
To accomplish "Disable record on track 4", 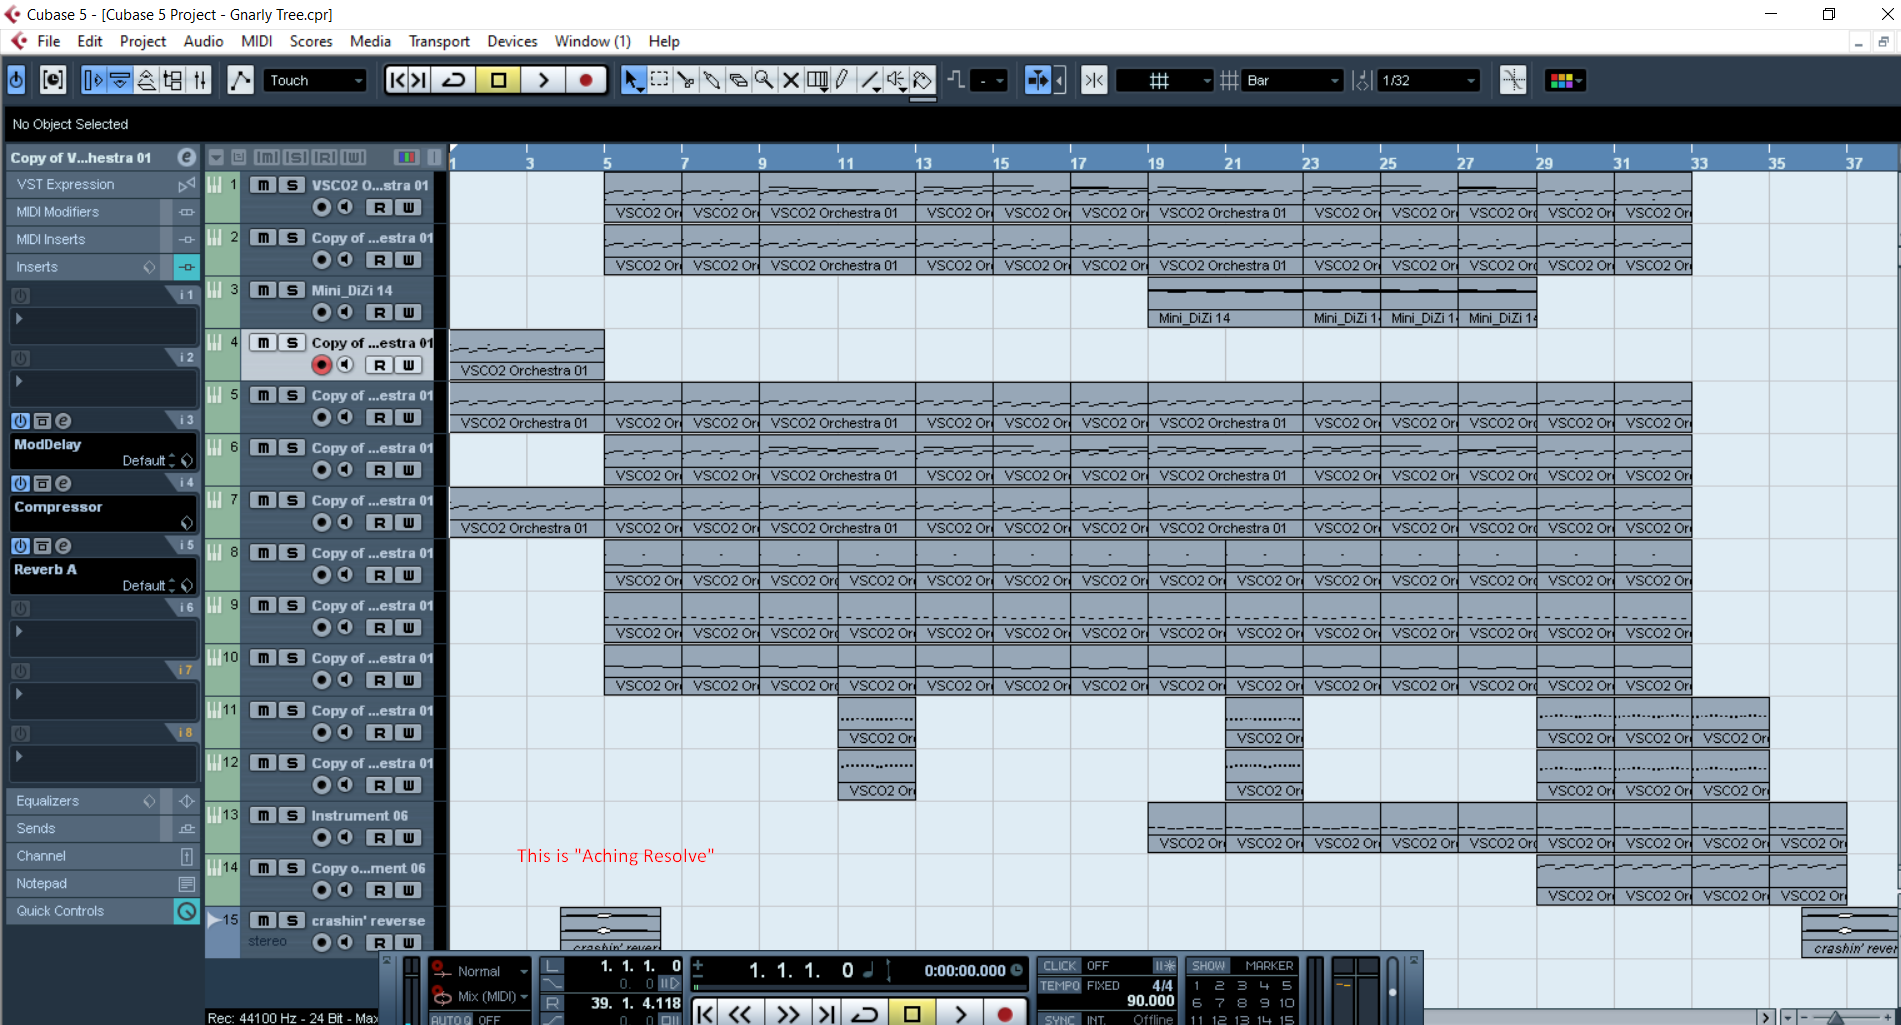I will click(321, 365).
